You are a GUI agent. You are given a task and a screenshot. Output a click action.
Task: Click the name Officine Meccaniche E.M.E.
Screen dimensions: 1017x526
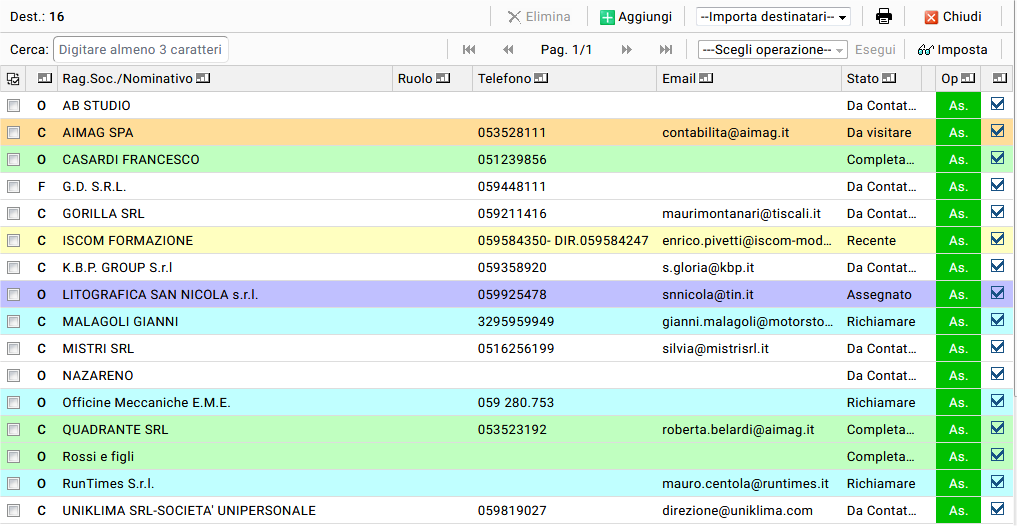click(x=147, y=403)
